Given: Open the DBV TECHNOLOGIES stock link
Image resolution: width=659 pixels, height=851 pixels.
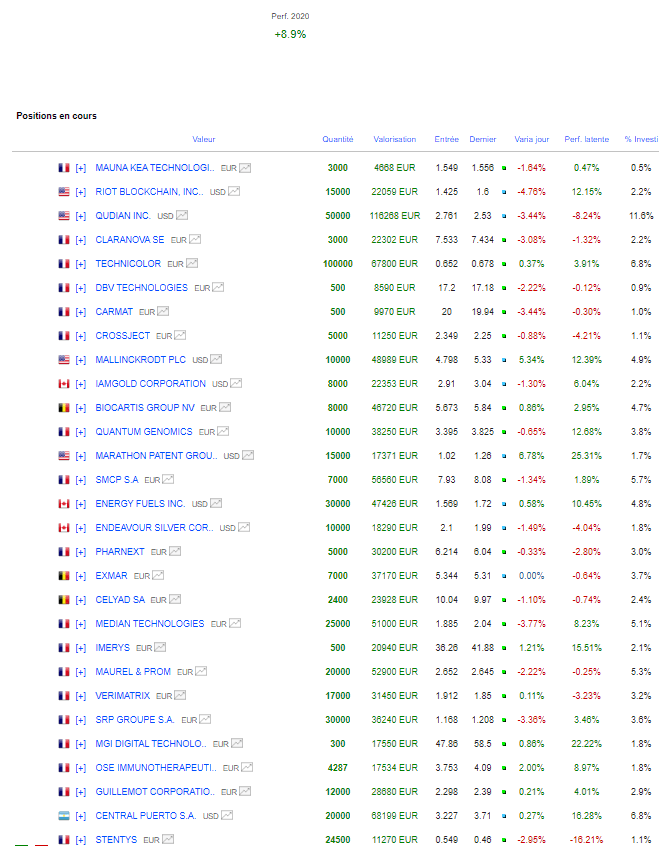Looking at the screenshot, I should coord(141,288).
